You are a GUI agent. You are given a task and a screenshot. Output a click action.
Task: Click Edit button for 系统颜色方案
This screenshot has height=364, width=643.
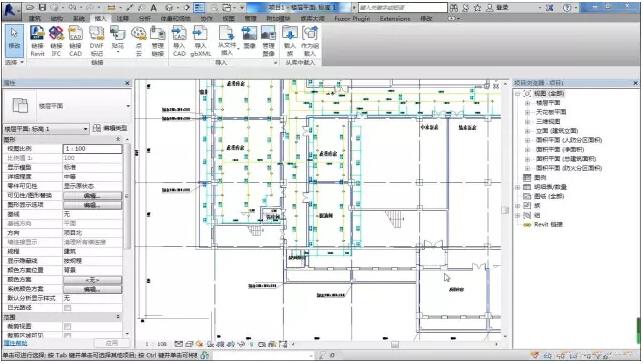92,289
